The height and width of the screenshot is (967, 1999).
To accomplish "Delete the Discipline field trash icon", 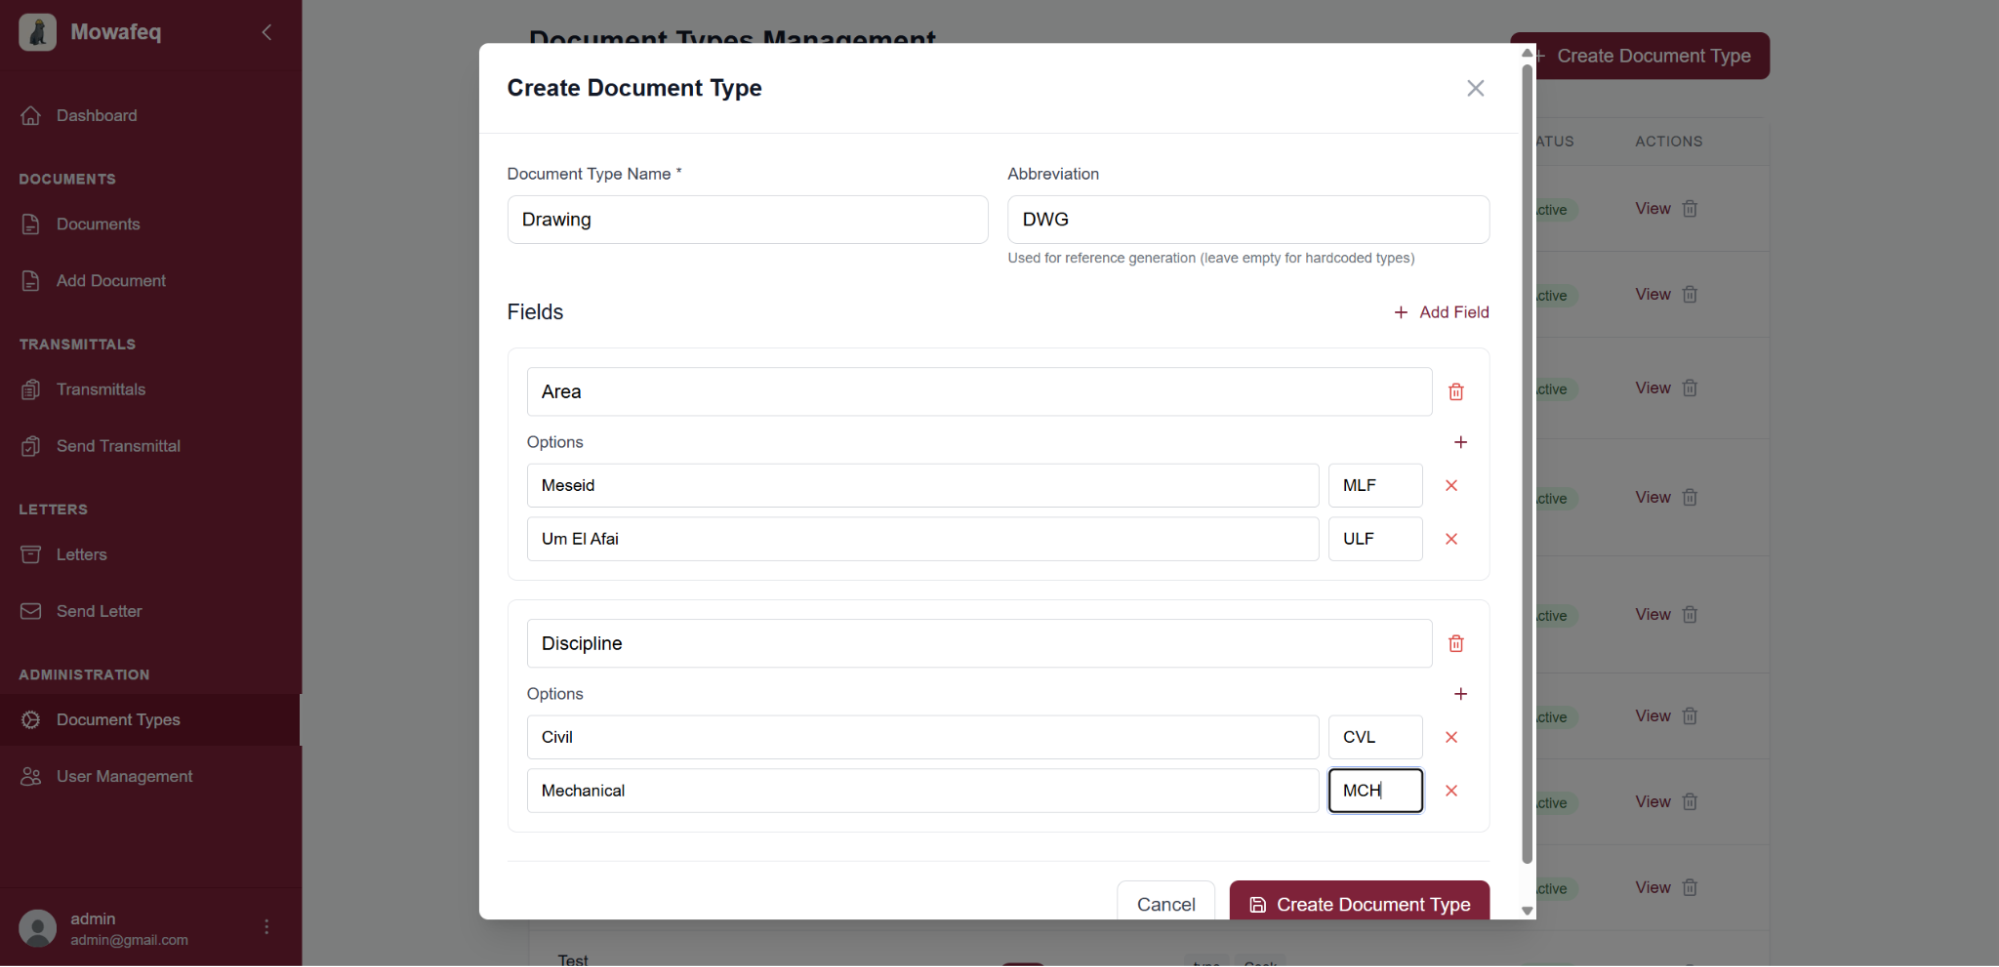I will (1455, 643).
